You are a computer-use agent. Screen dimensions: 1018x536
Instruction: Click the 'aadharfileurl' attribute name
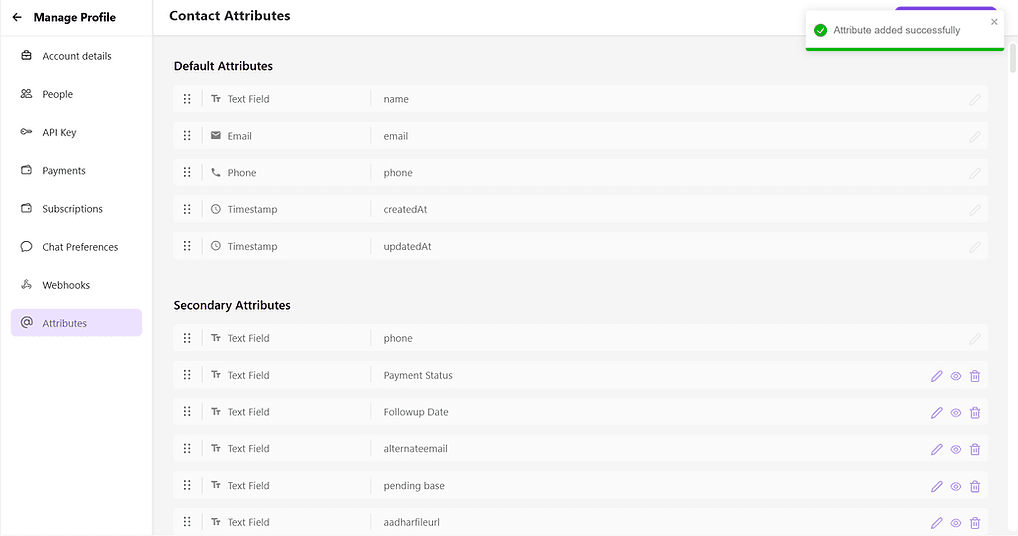point(411,522)
